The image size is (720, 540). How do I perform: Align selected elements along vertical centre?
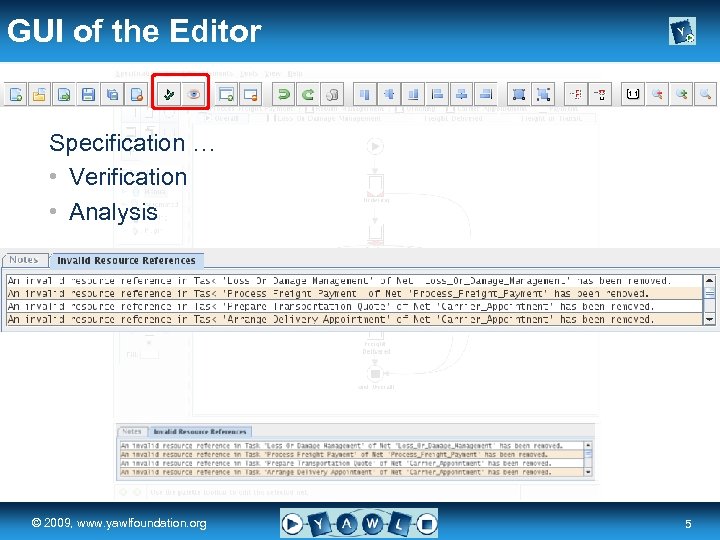coord(462,95)
